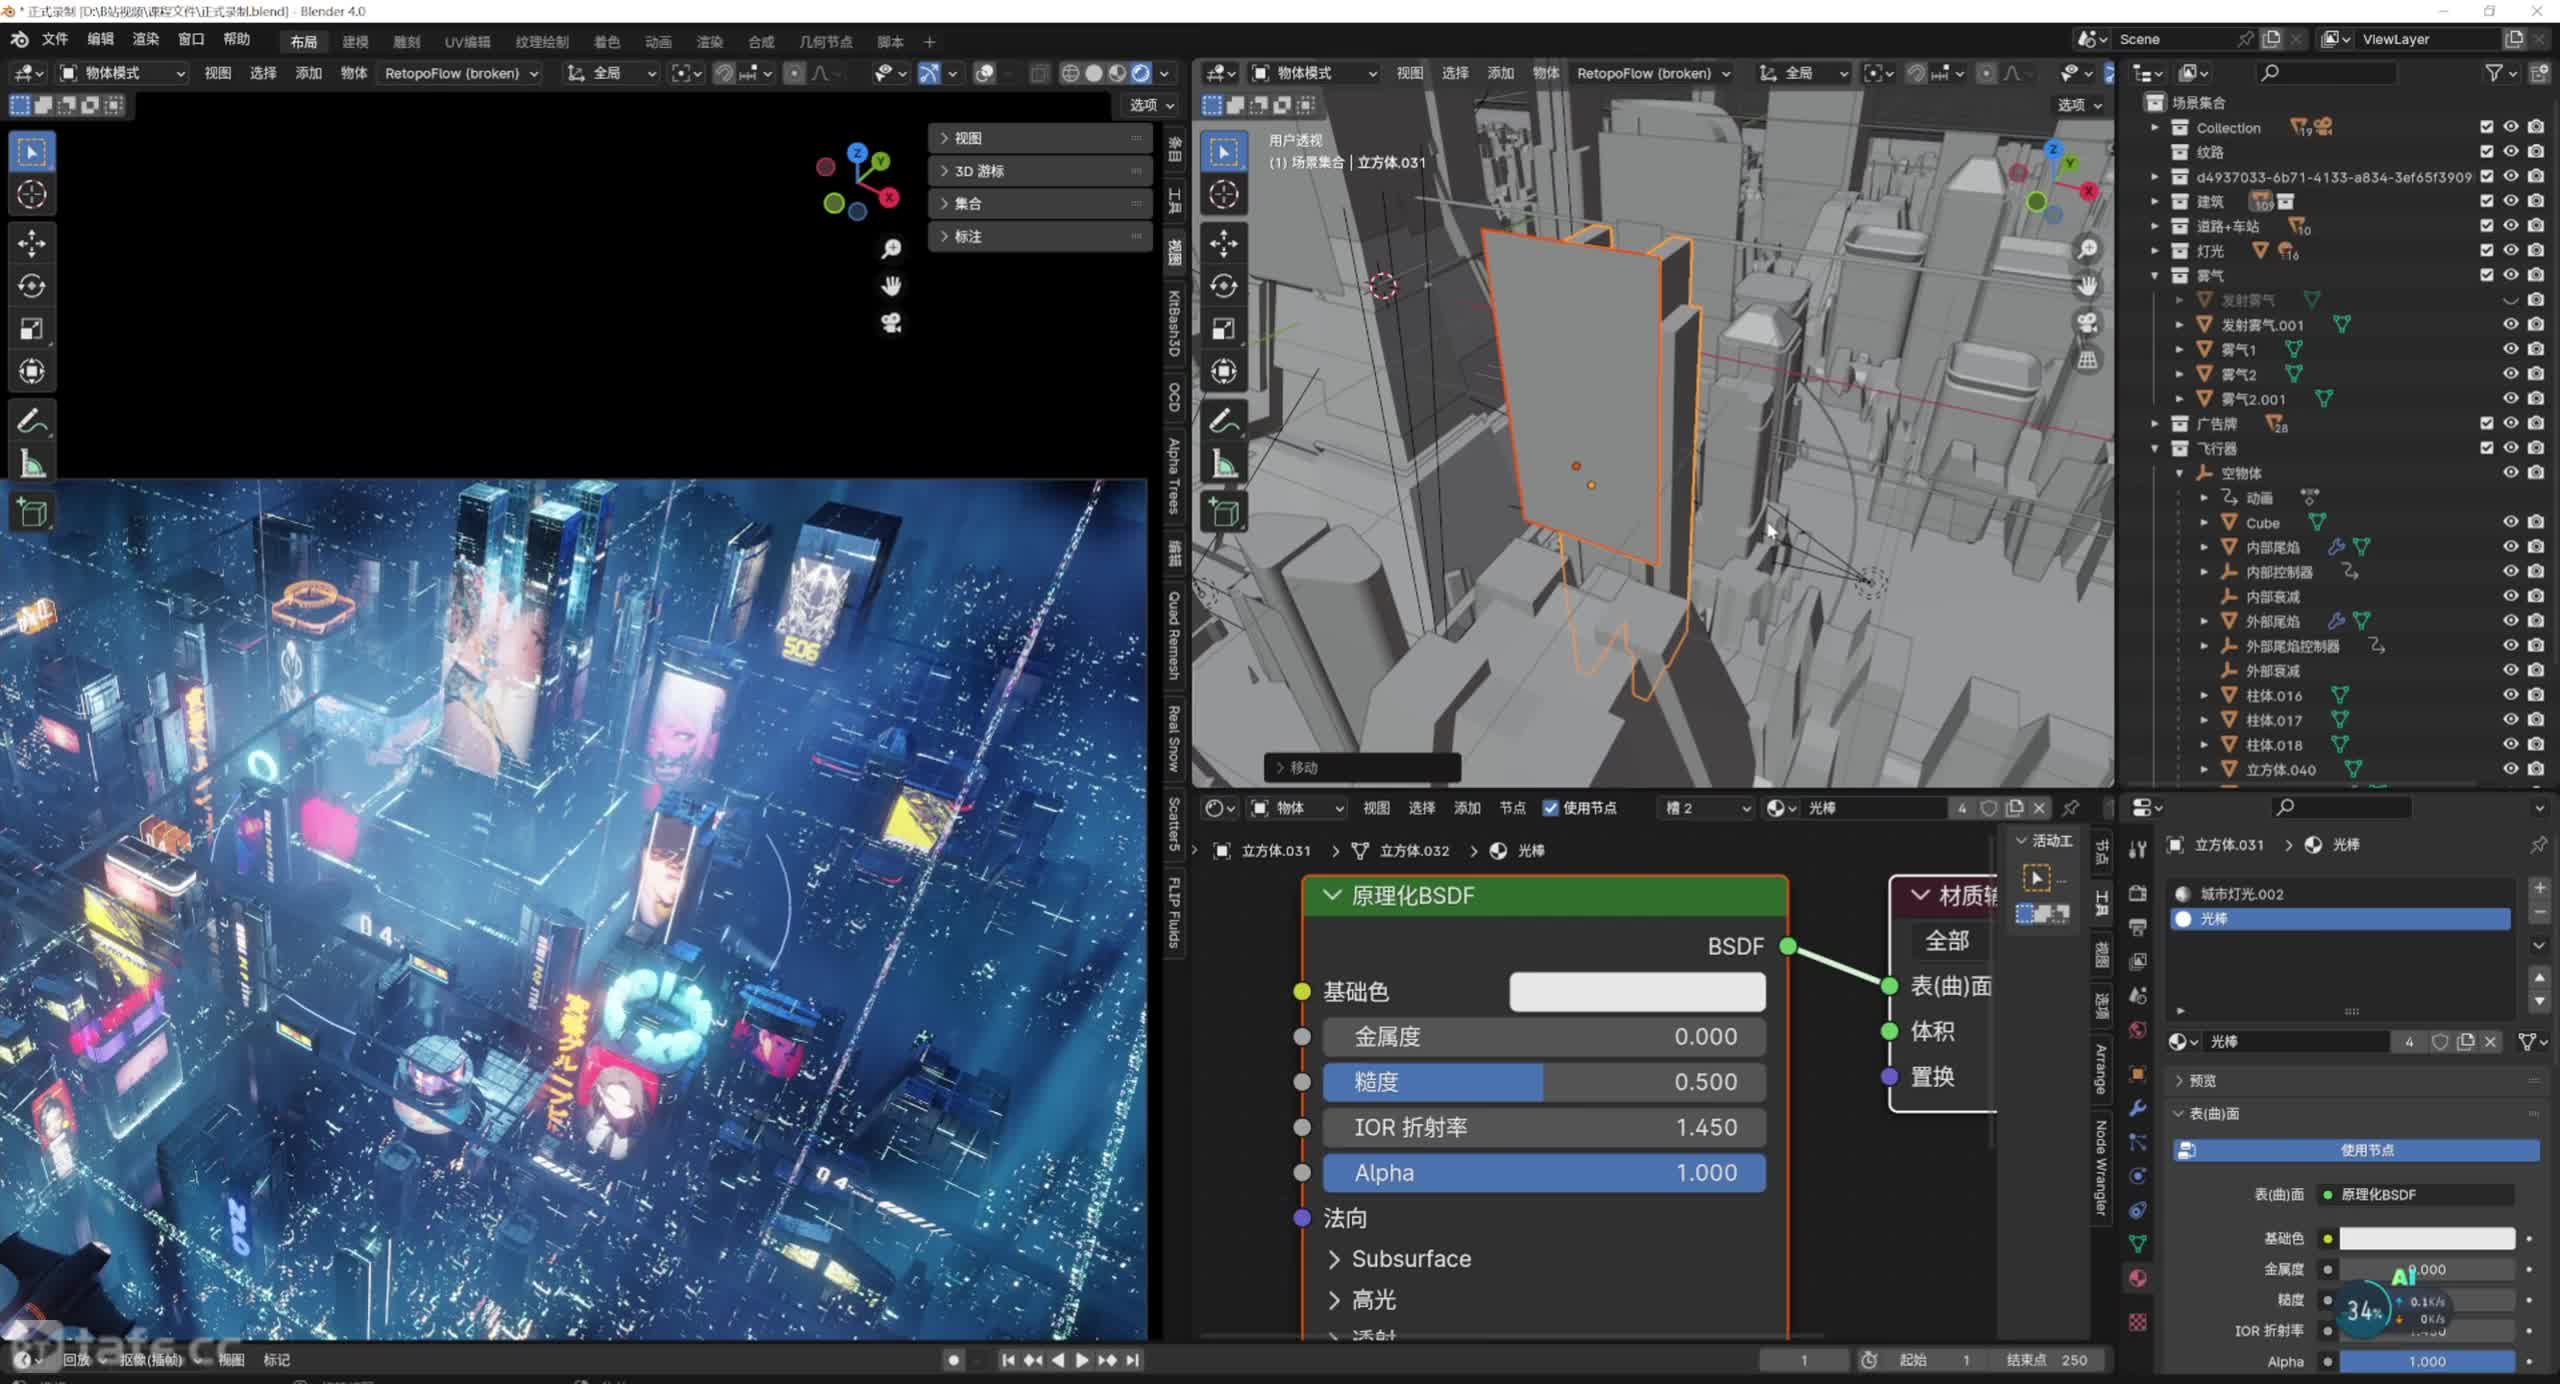
Task: Click the pan hand icon in left viewport
Action: pos(891,286)
